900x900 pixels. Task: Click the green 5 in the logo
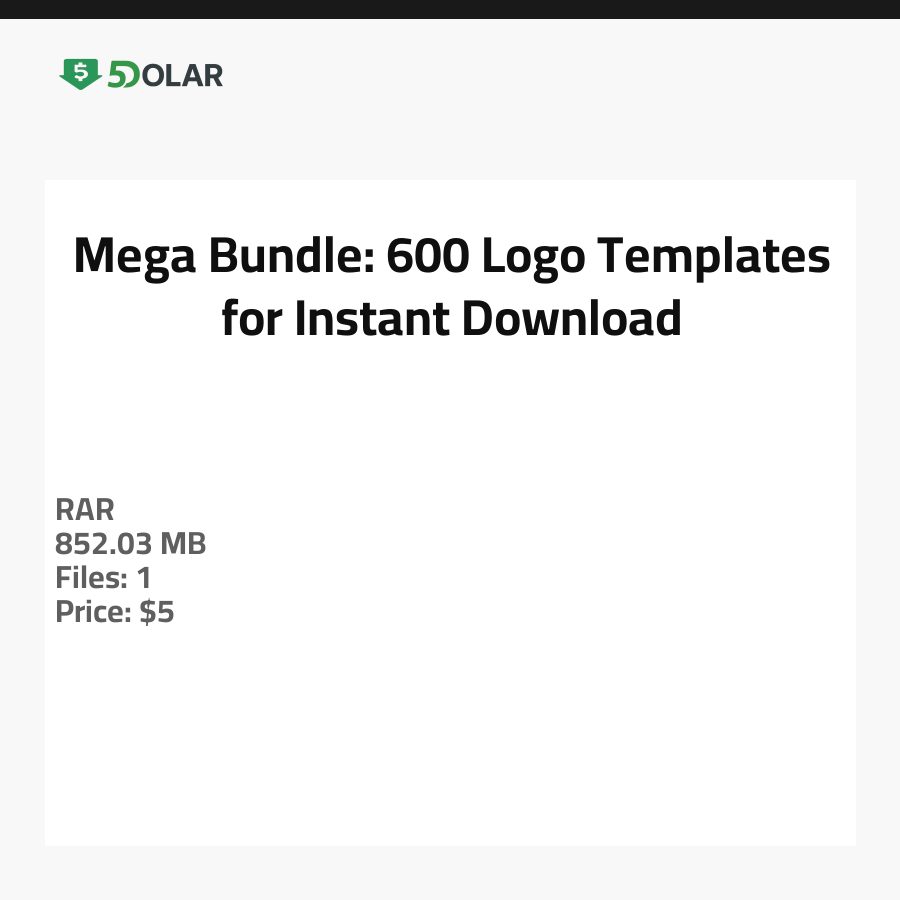click(117, 75)
